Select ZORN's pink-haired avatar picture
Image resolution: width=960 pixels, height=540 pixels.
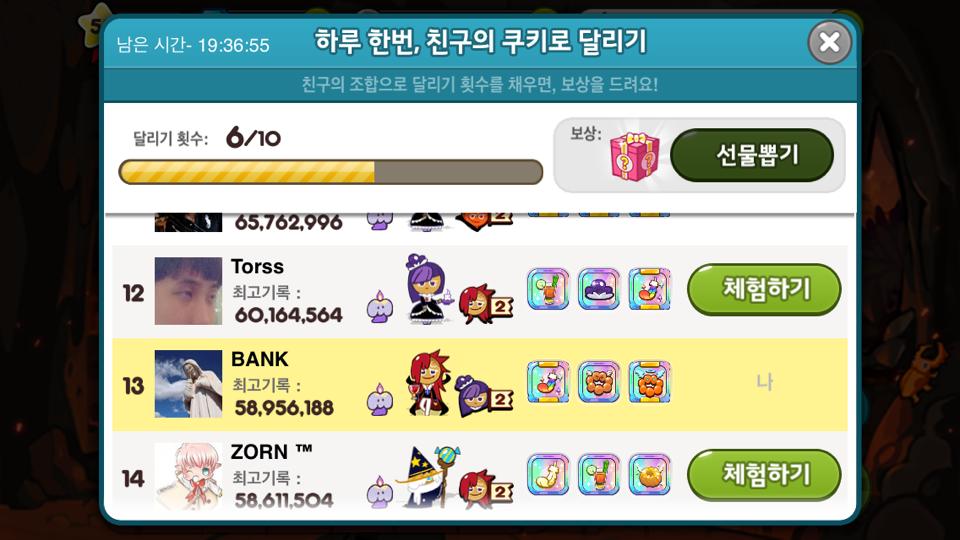[188, 476]
